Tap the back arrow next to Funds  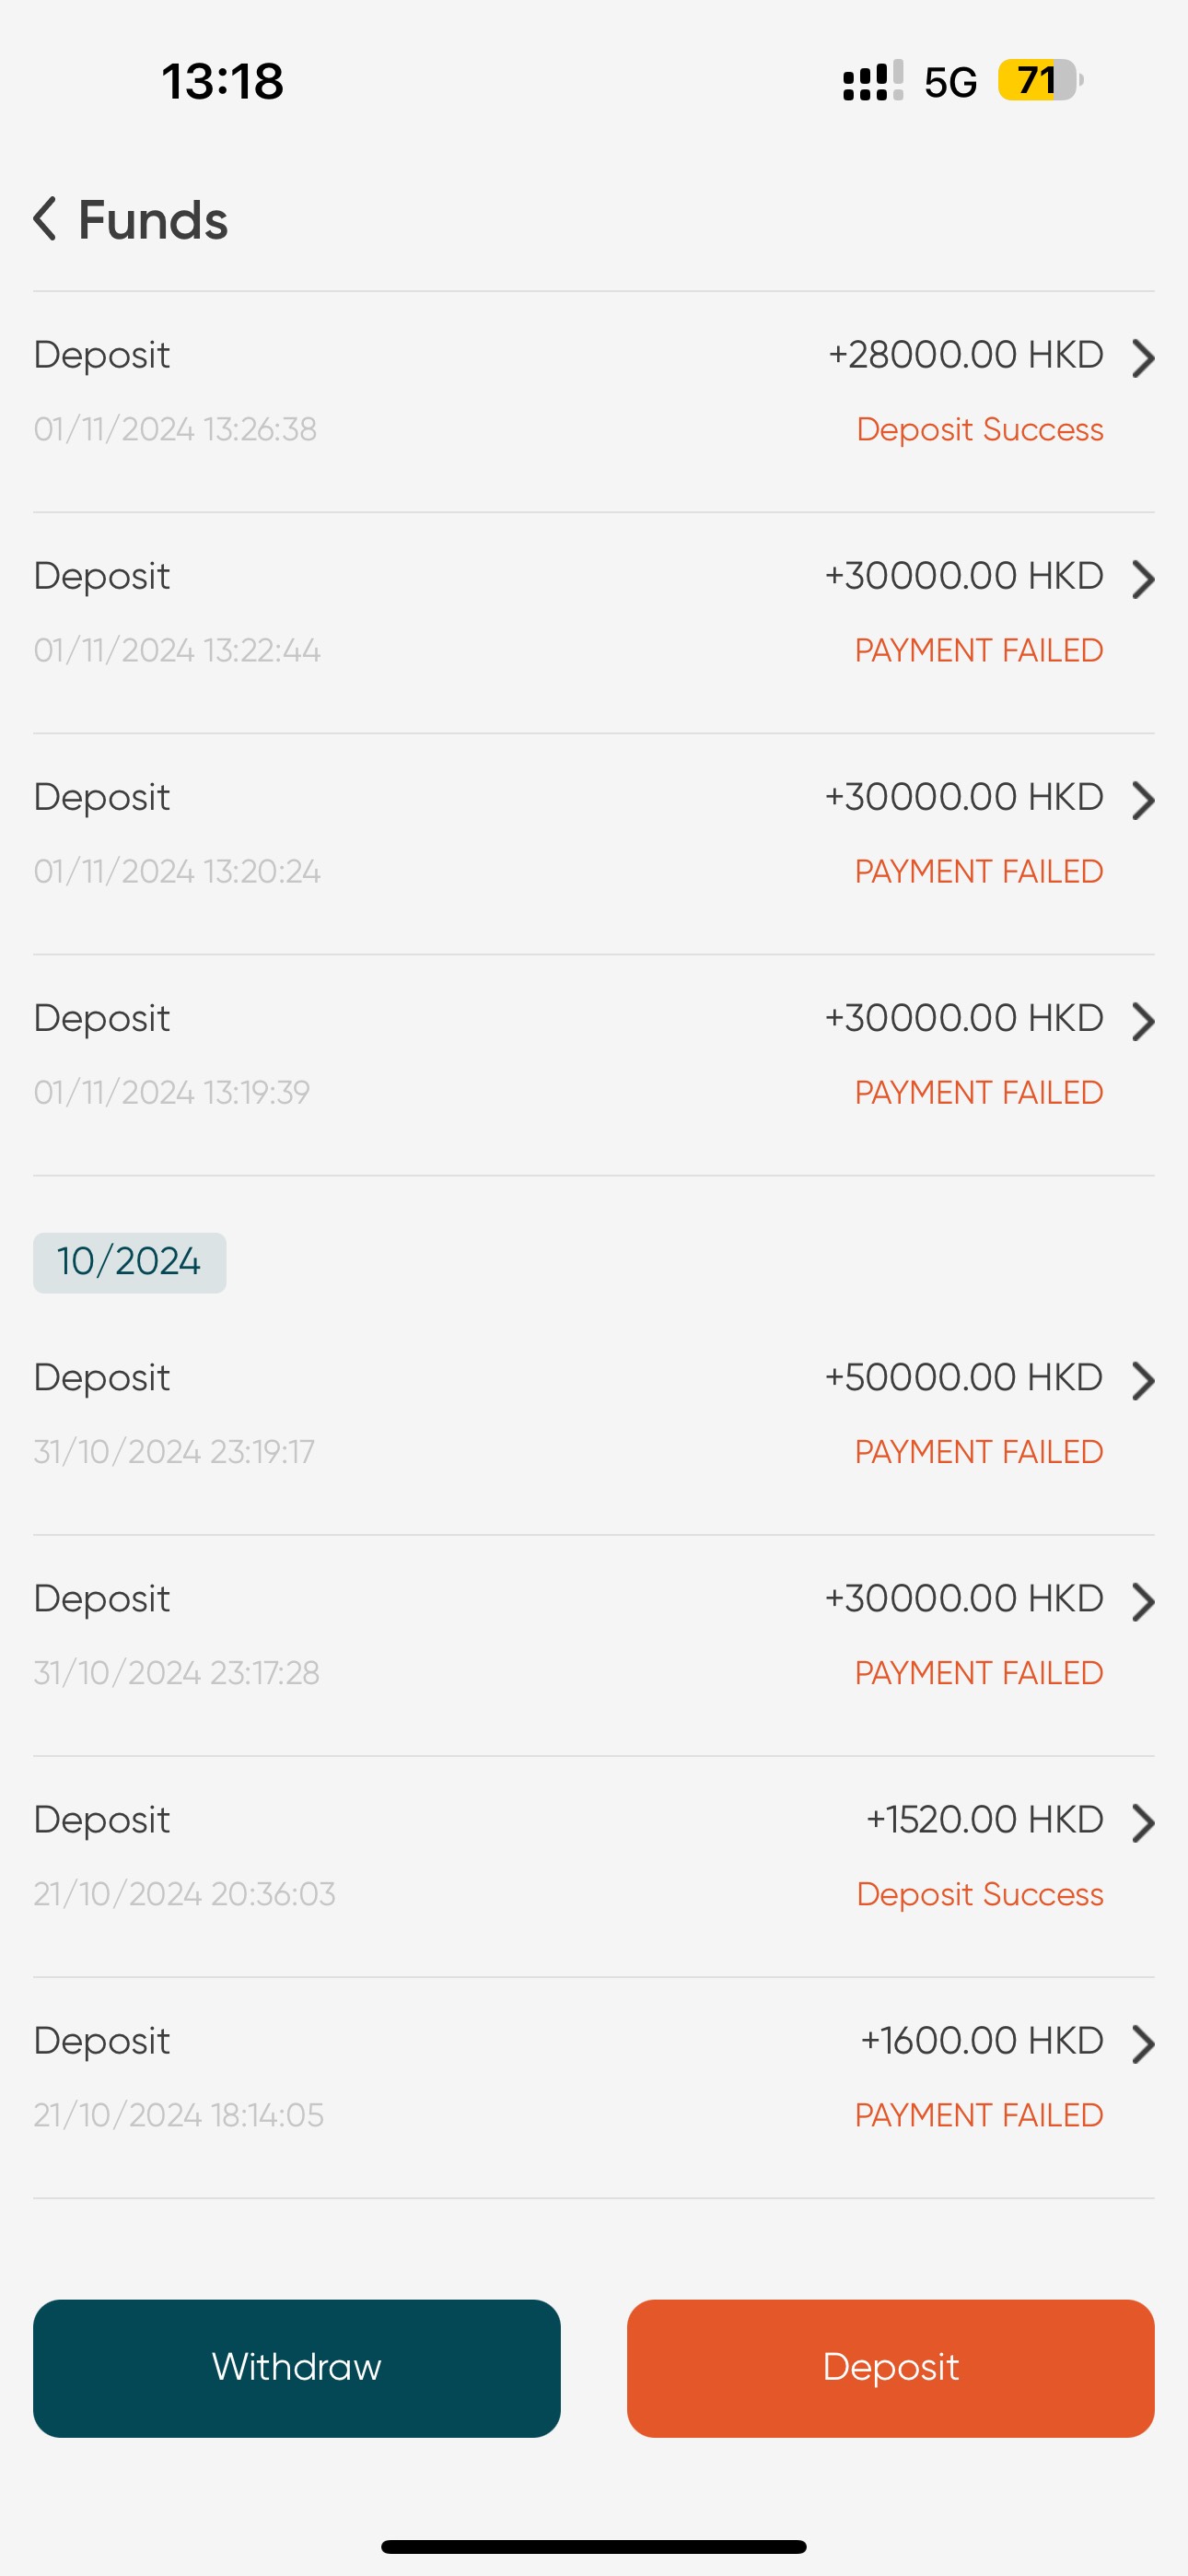point(45,219)
